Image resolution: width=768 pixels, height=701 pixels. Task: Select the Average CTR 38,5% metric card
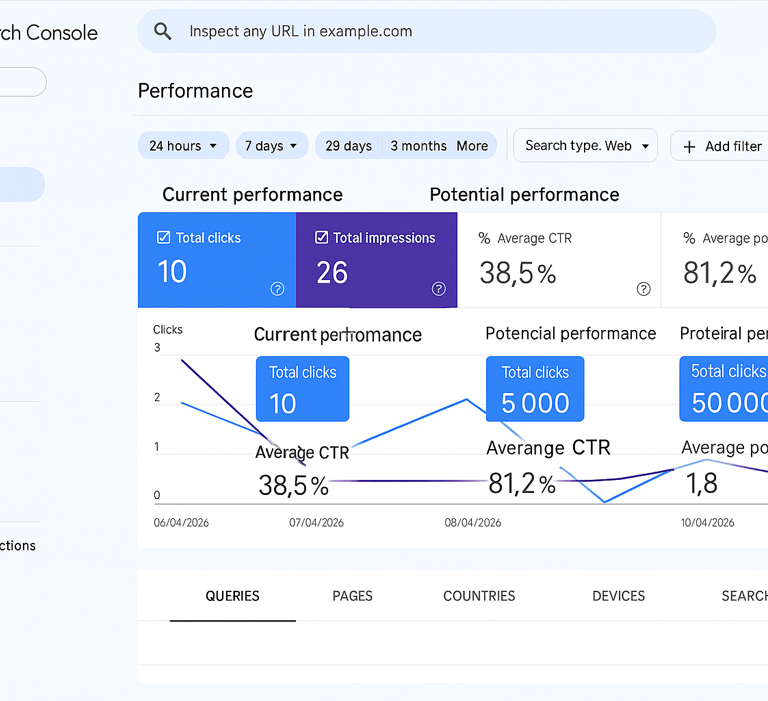pos(559,260)
